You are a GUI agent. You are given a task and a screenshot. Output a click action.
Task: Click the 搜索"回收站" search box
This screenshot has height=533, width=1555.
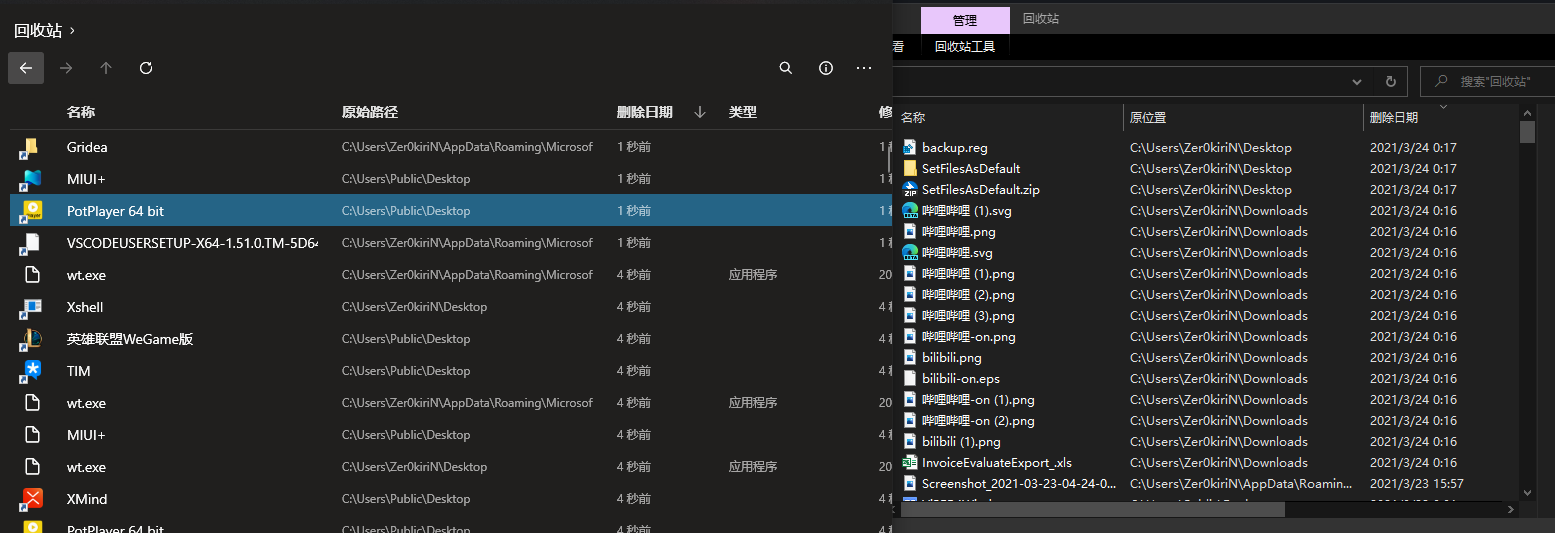1486,81
